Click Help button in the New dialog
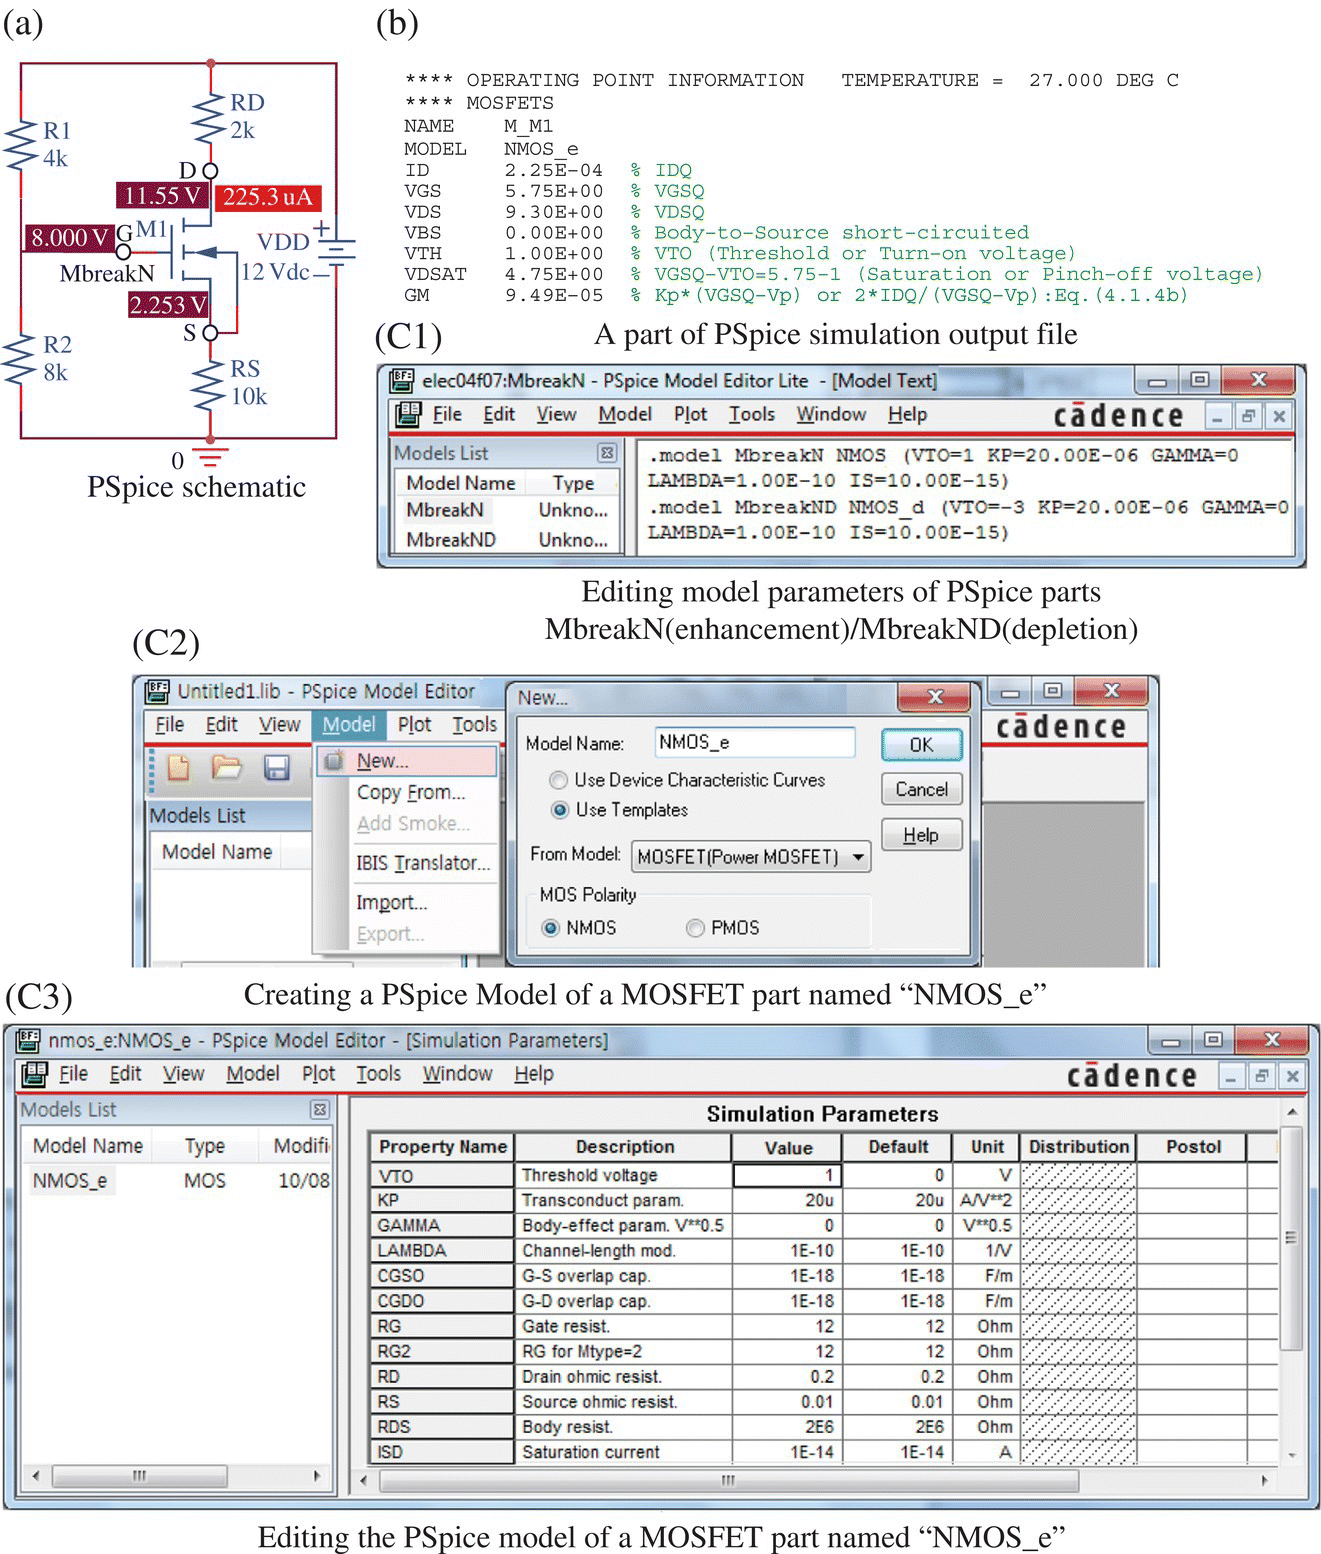The width and height of the screenshot is (1321, 1554). click(x=921, y=835)
